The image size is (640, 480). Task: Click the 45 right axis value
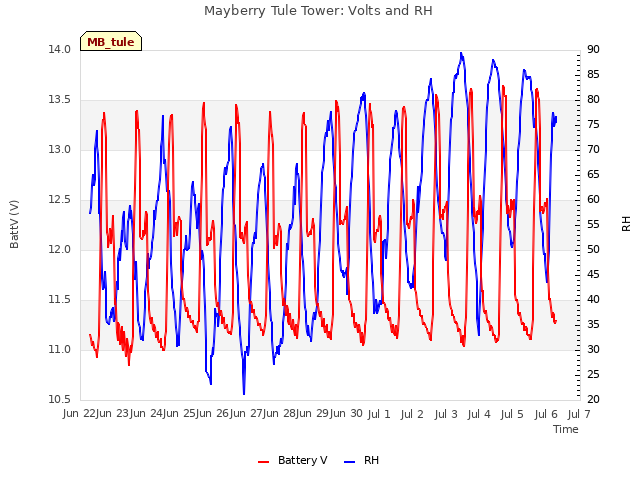point(593,274)
